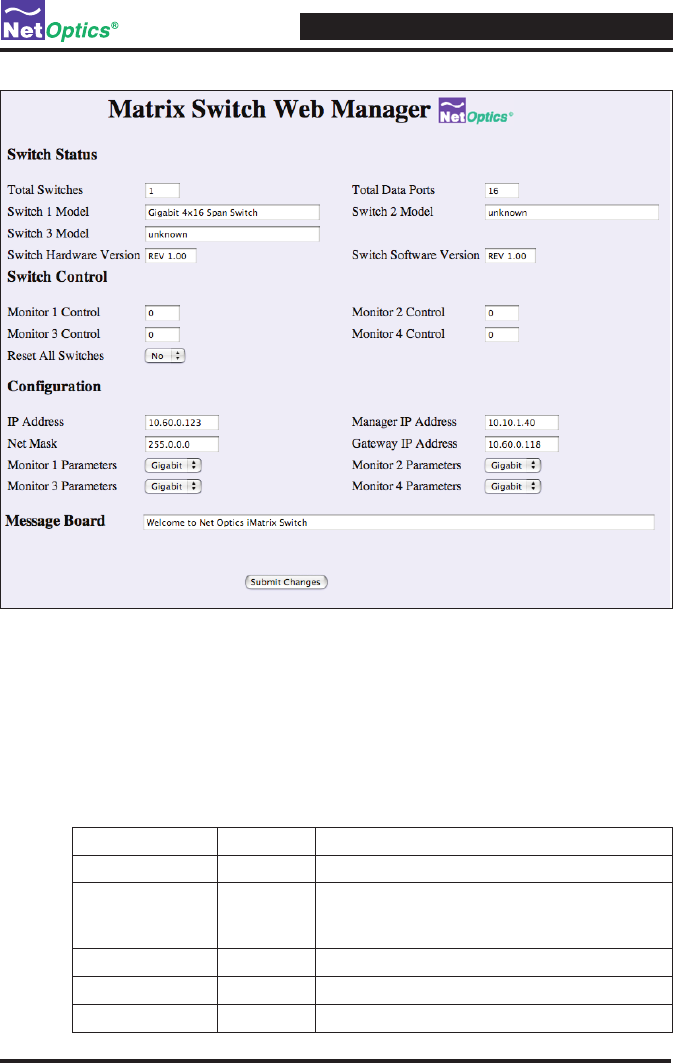Click the IP Address field
Image resolution: width=673 pixels, height=1063 pixels.
182,422
